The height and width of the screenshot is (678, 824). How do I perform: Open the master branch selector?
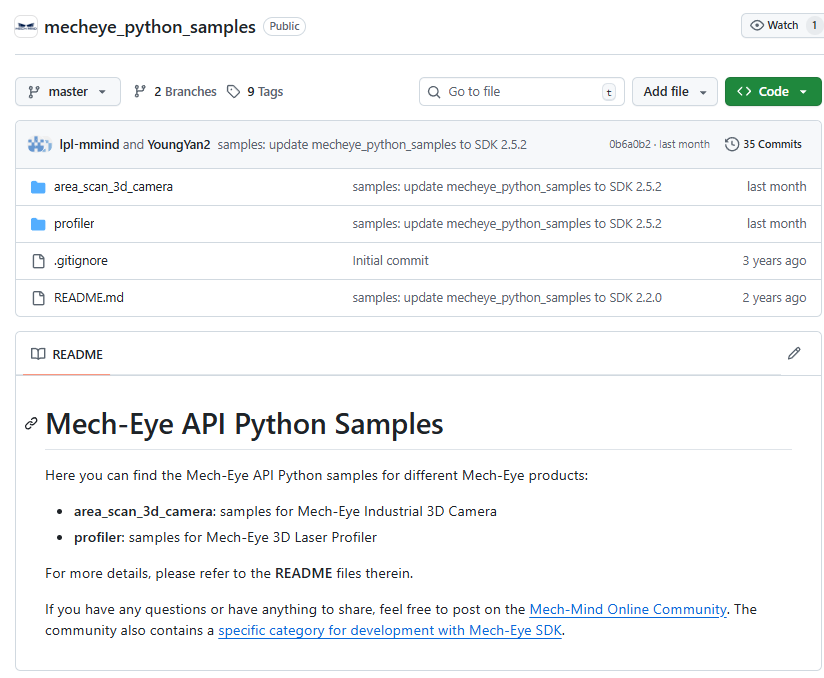pos(67,91)
